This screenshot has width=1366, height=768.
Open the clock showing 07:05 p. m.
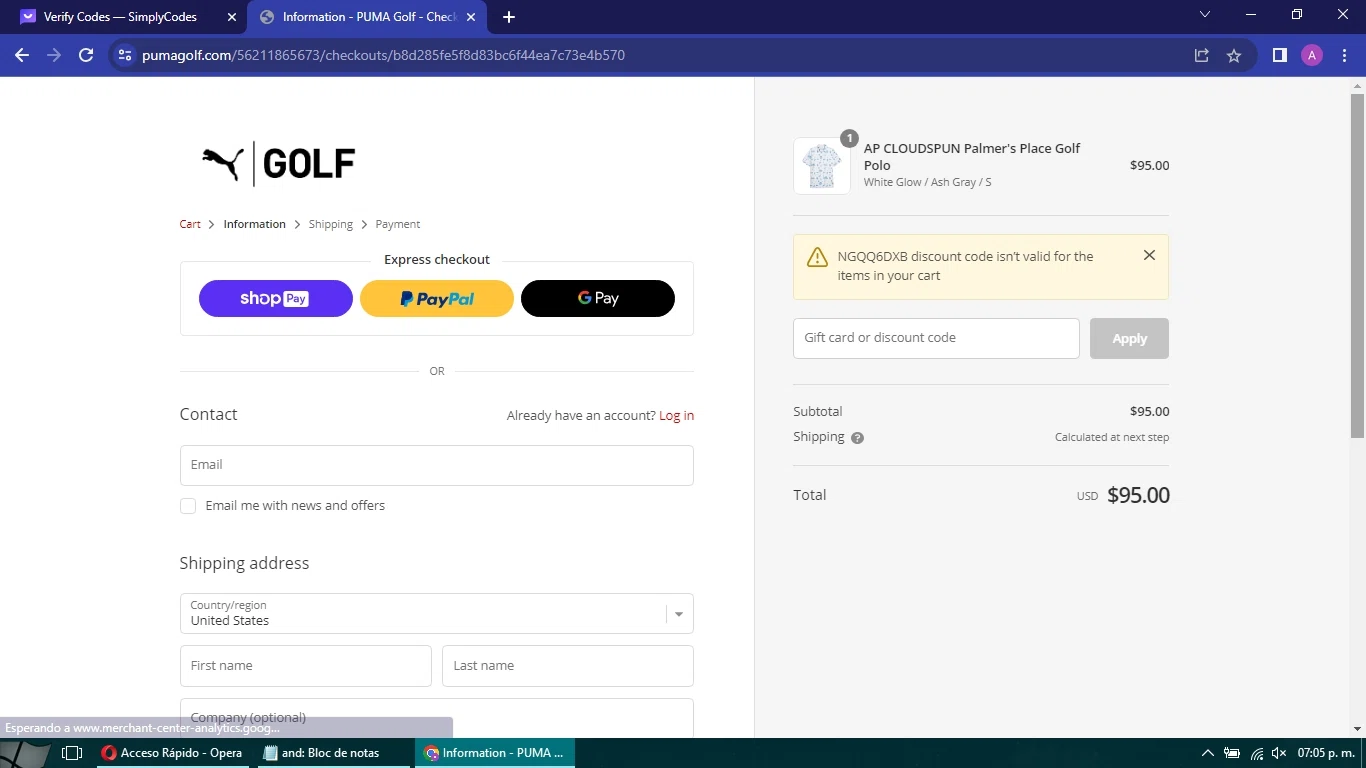point(1326,753)
